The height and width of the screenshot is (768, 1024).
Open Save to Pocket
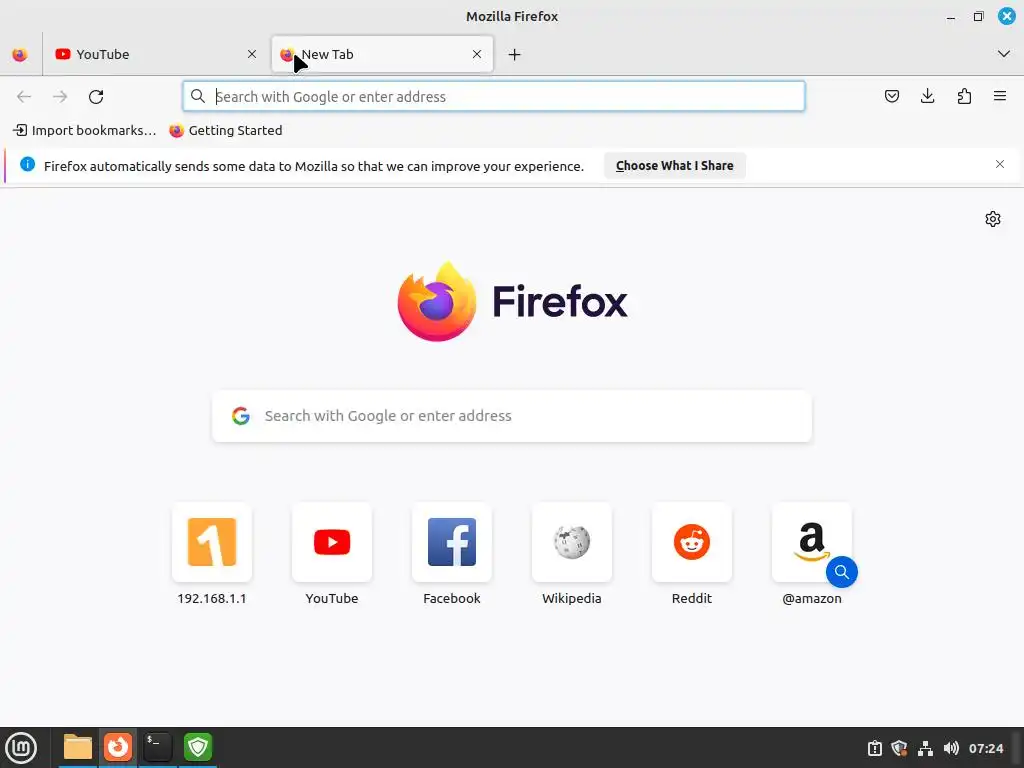(891, 97)
